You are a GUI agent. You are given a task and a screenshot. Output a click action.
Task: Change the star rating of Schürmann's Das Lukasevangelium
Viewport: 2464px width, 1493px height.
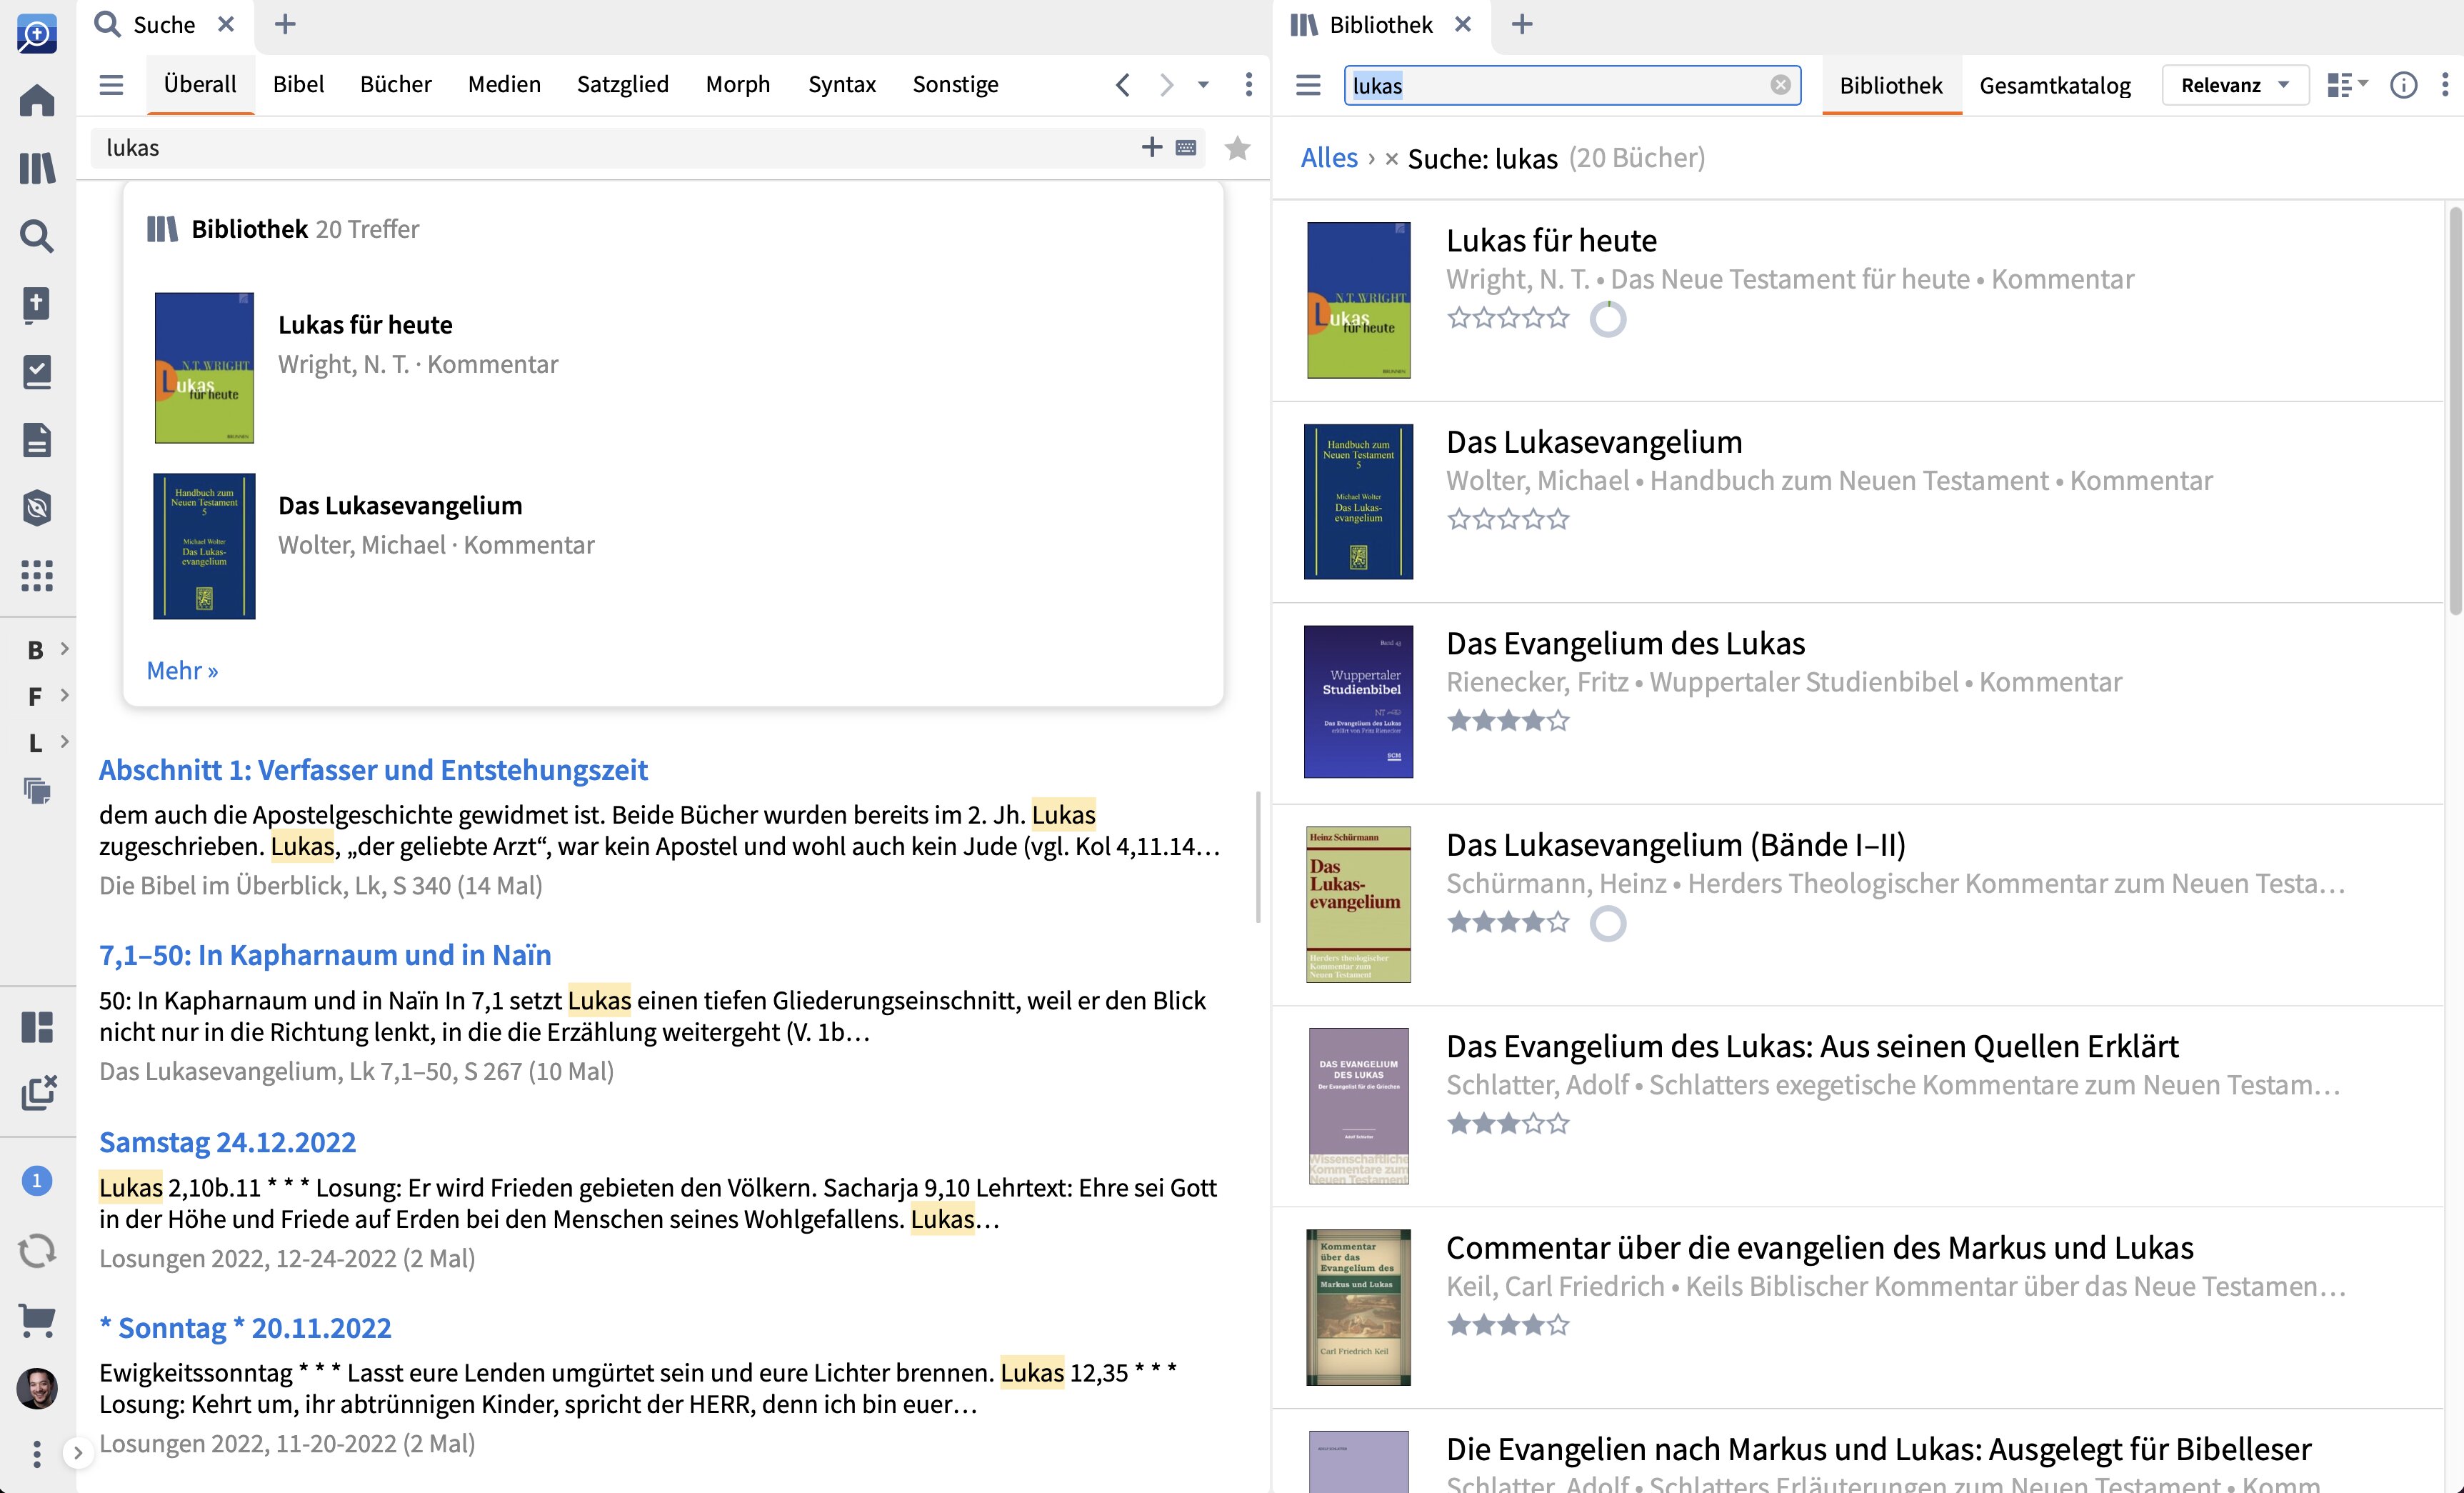1508,922
